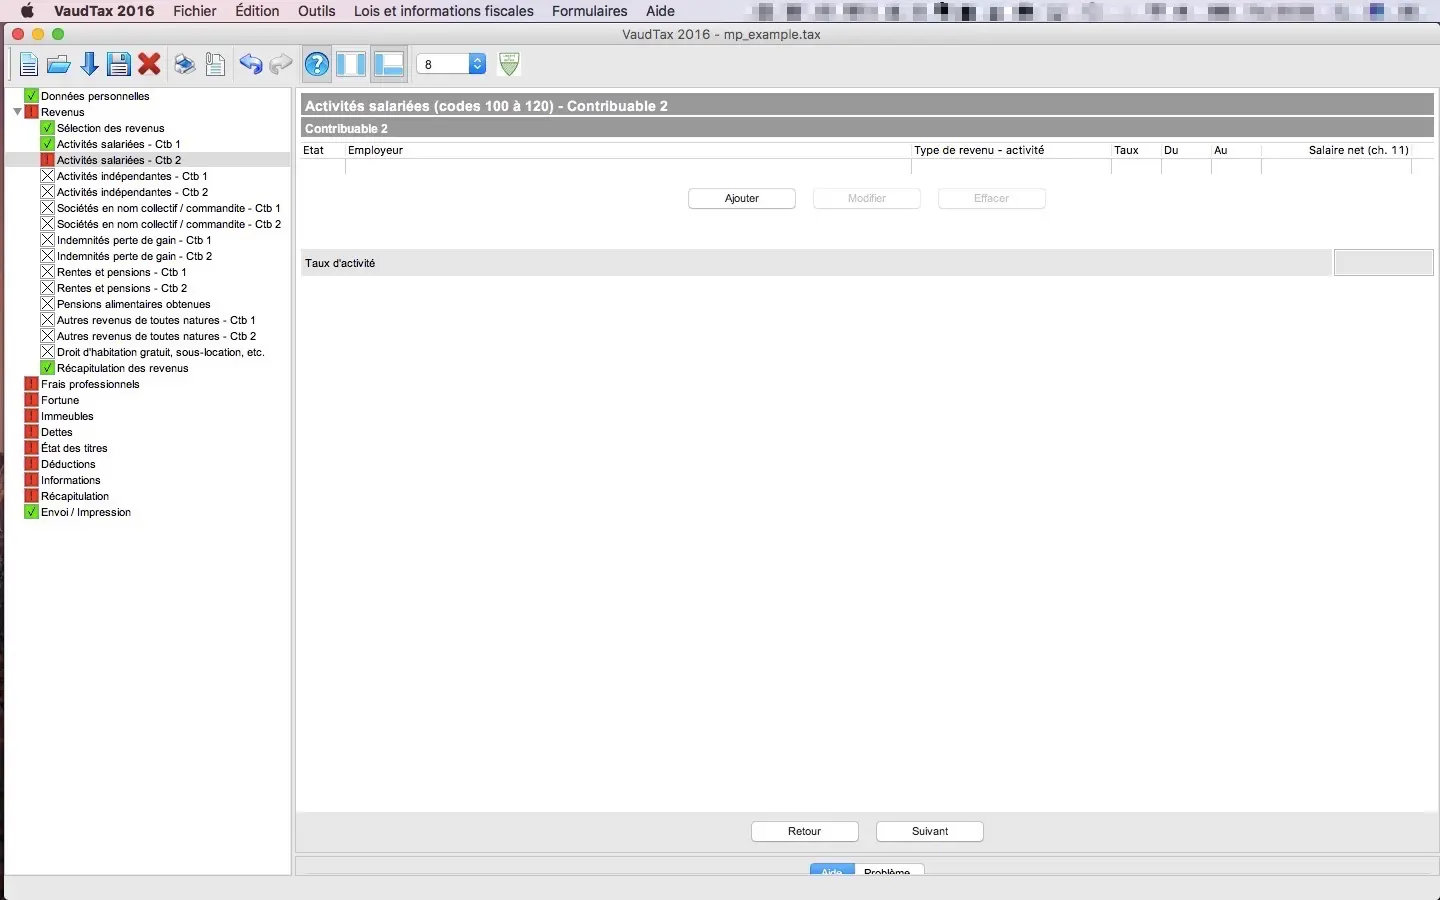The width and height of the screenshot is (1440, 900).
Task: Select Activités salariées - Ctb 1
Action: click(118, 144)
